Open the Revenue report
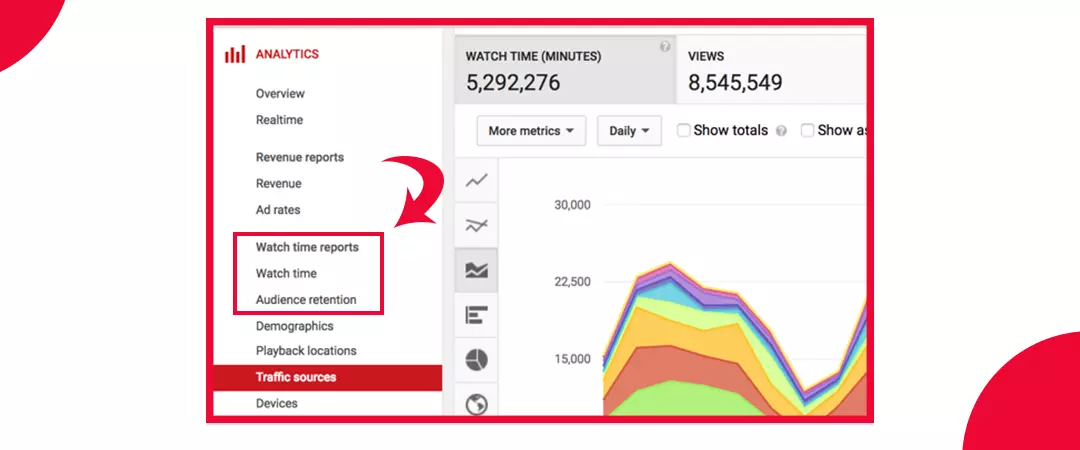 (278, 183)
